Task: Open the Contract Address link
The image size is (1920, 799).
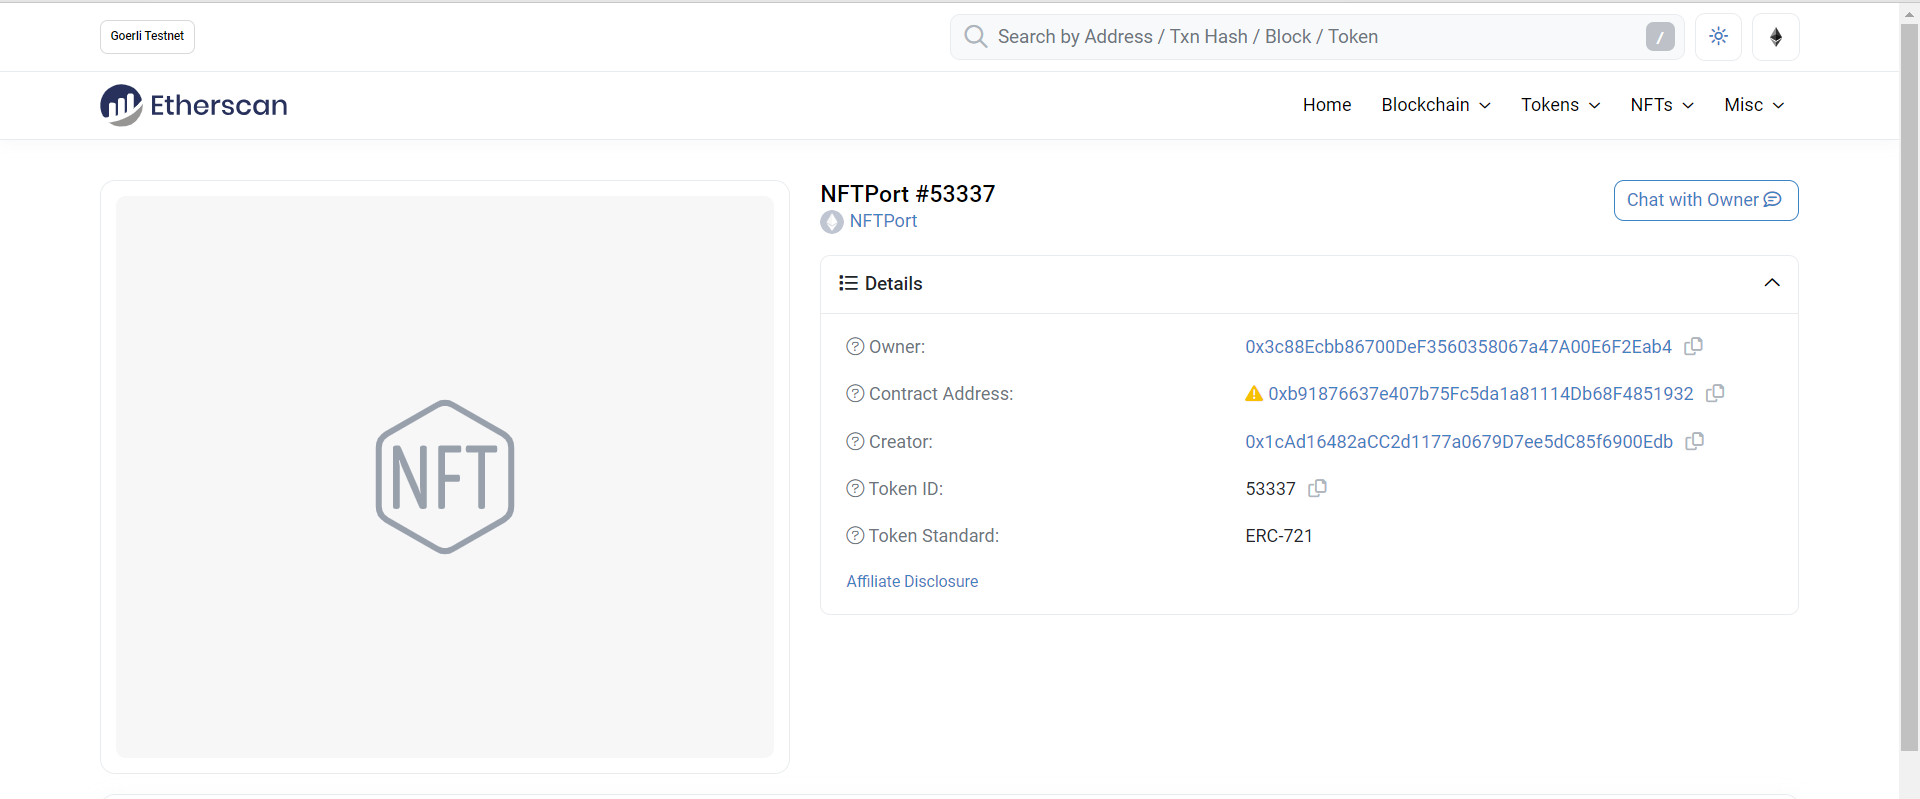Action: pos(1481,394)
